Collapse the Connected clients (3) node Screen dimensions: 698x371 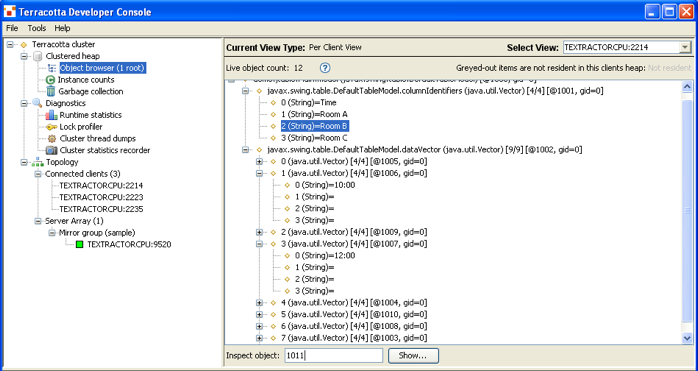pos(38,174)
